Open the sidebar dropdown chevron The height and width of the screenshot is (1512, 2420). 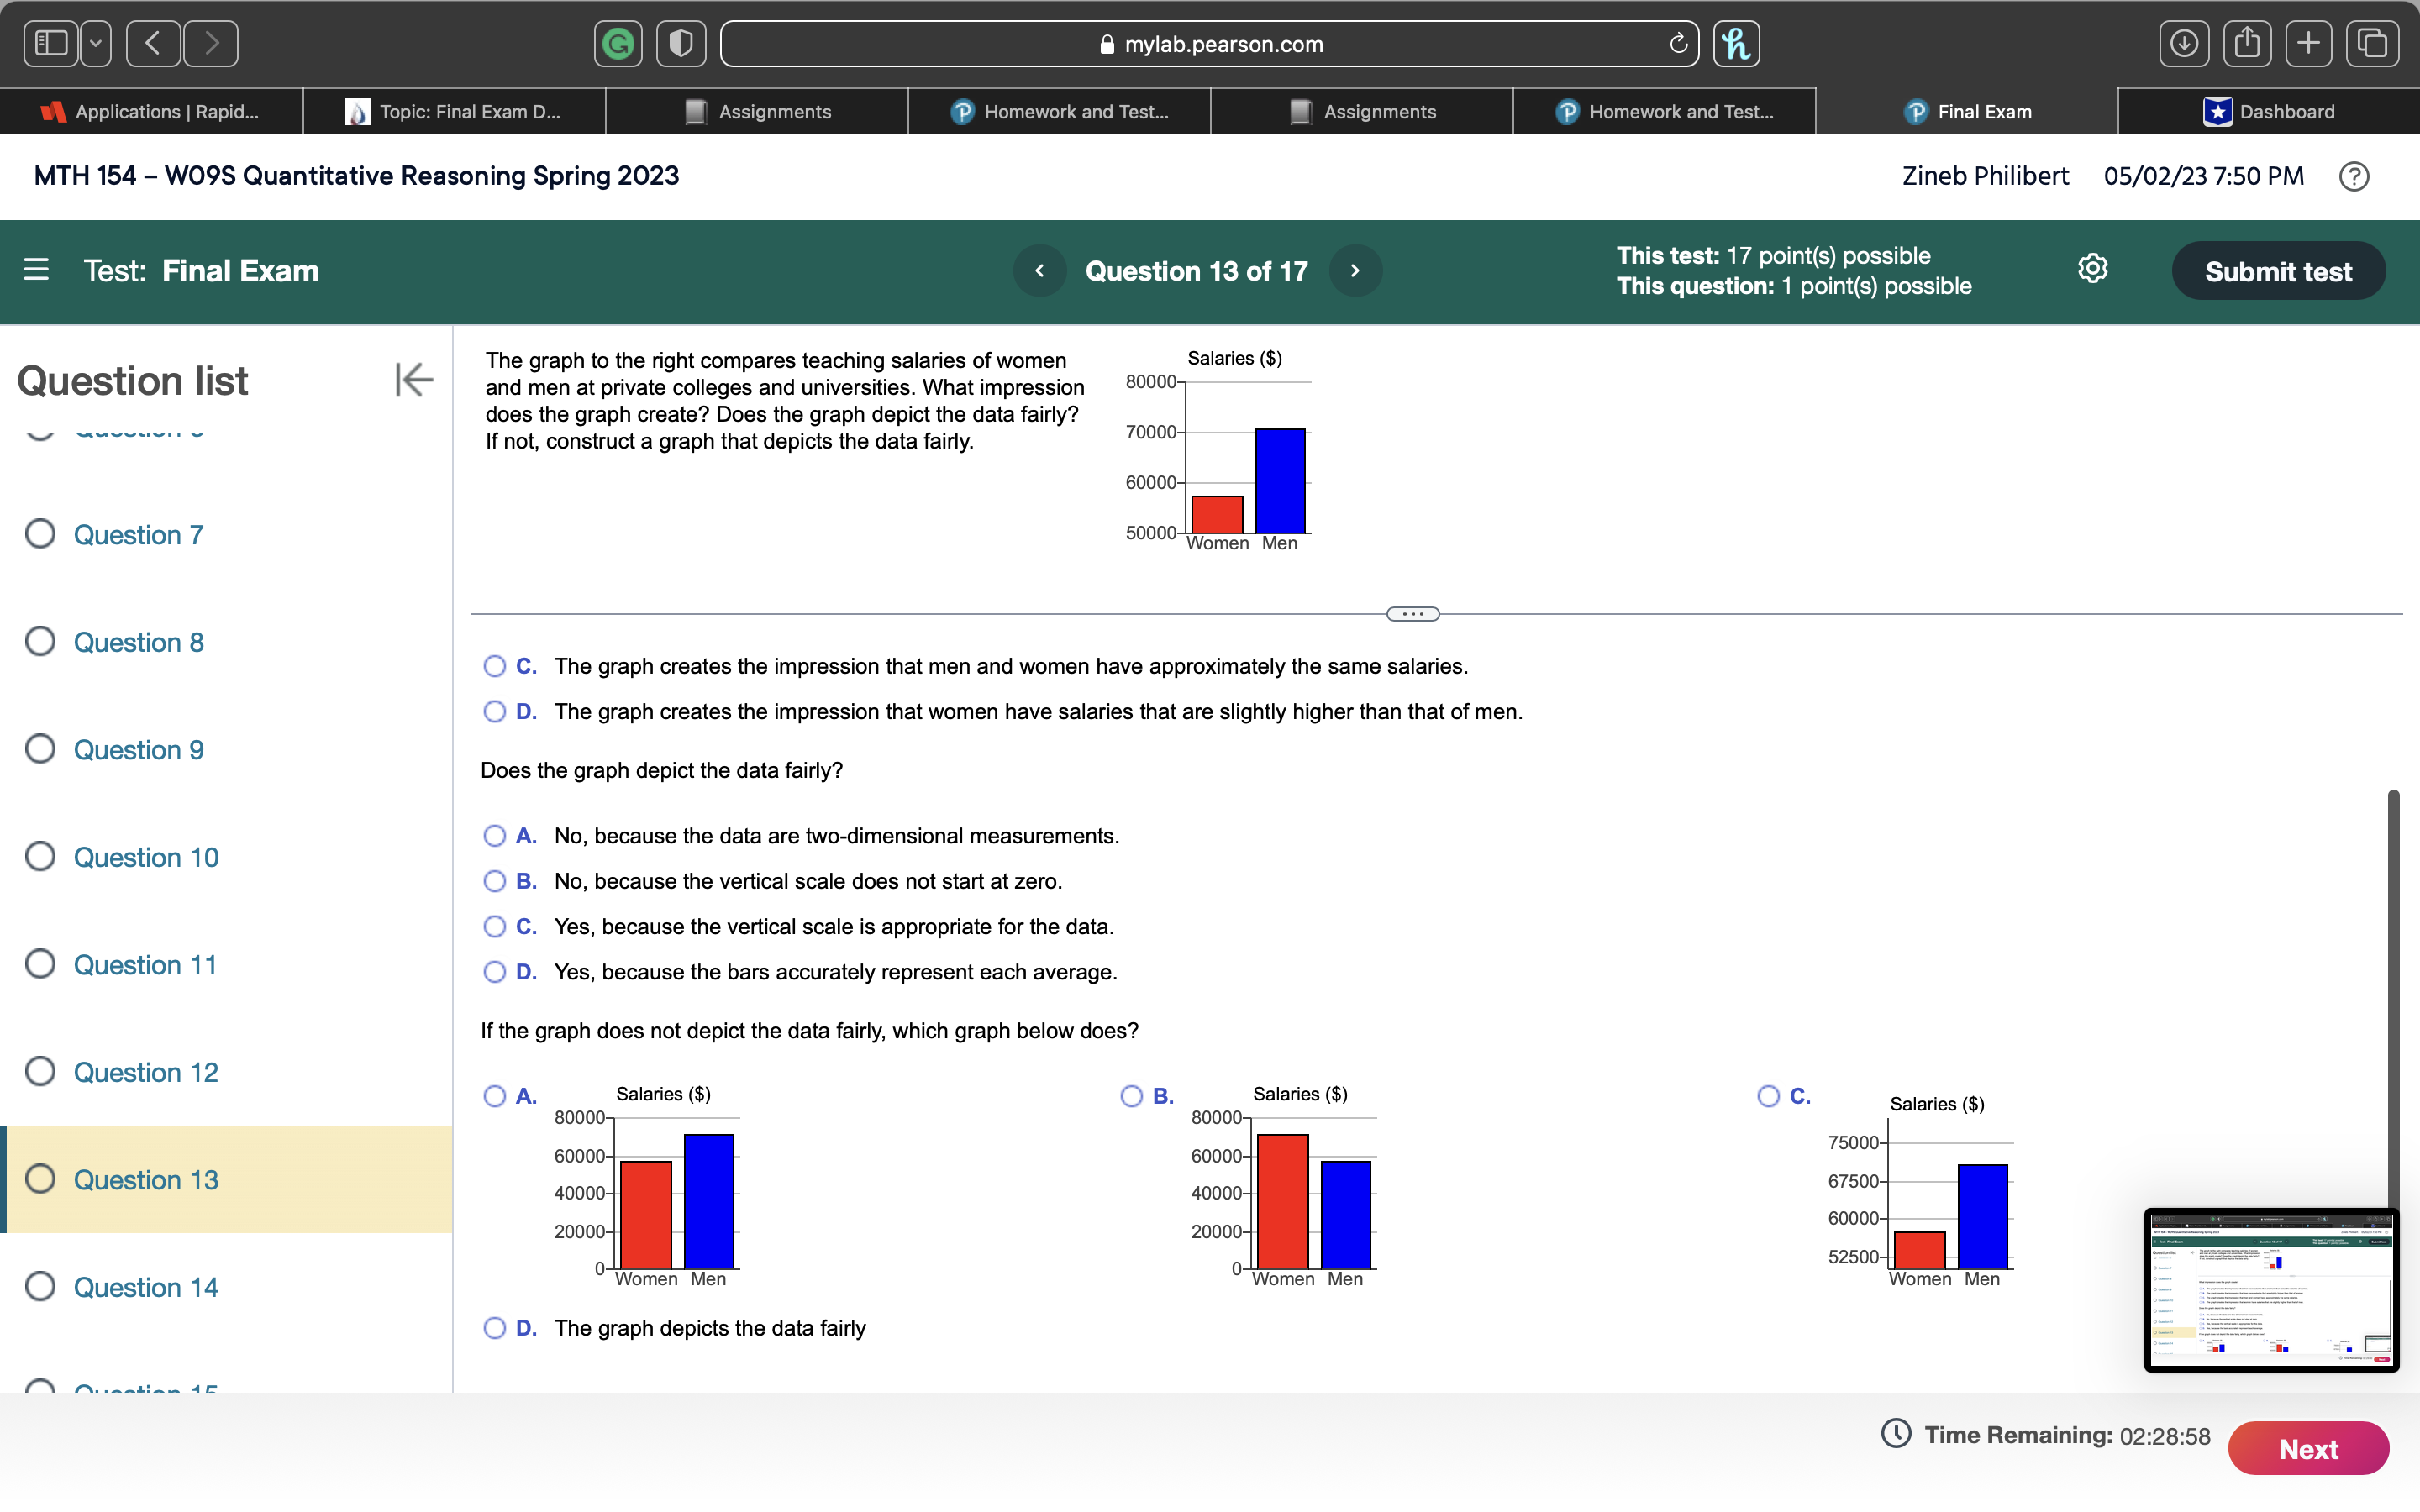(94, 44)
